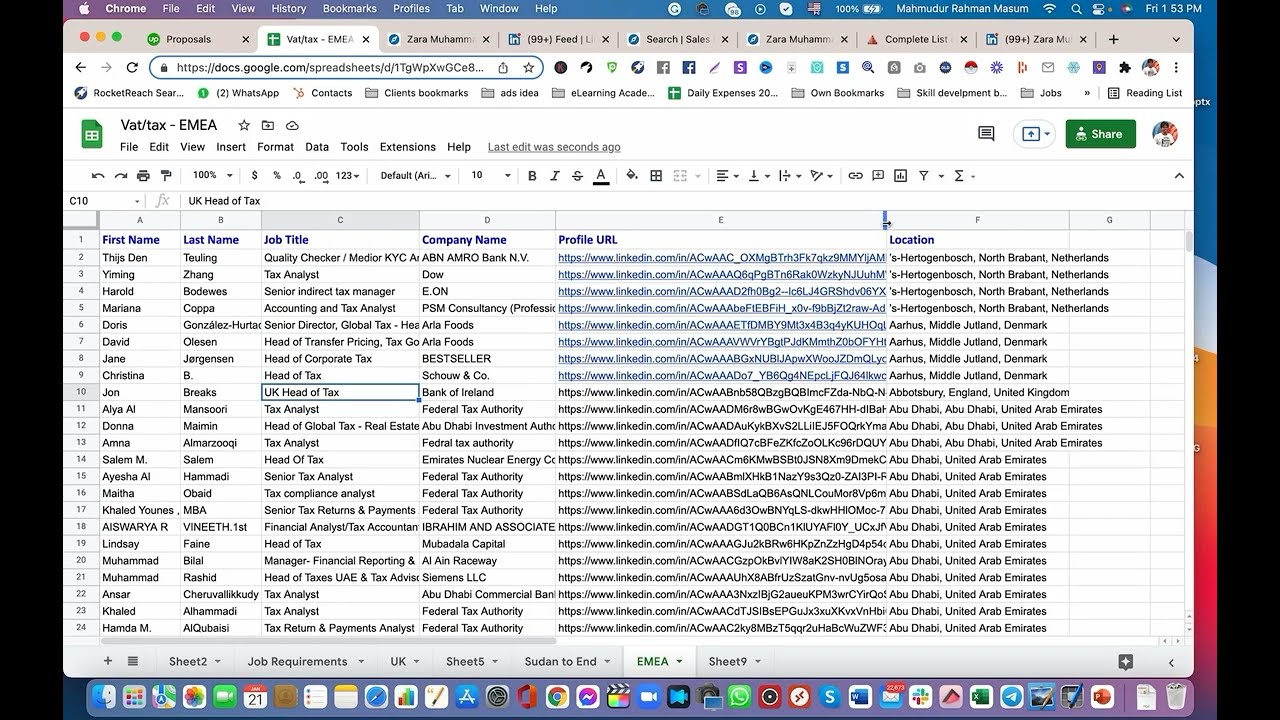Switch to the Job Requirements sheet tab
The height and width of the screenshot is (720, 1280).
click(x=298, y=661)
